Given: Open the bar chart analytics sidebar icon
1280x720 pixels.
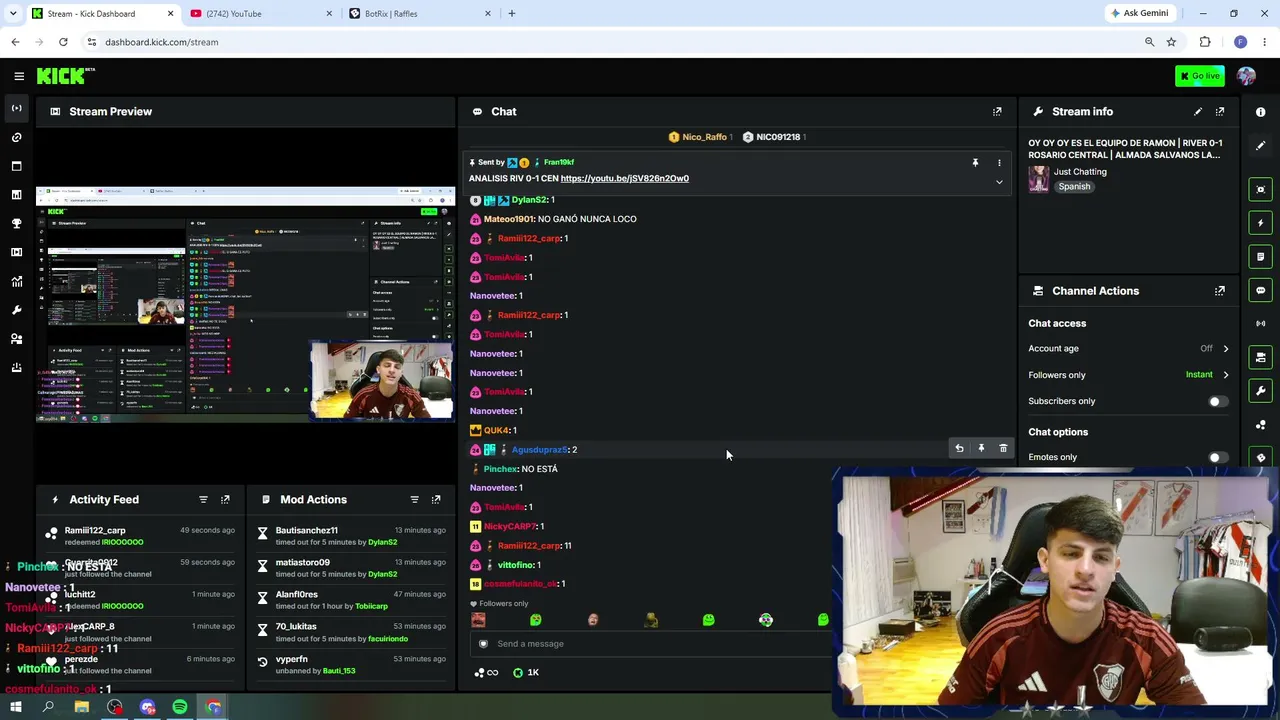Looking at the screenshot, I should tap(16, 195).
